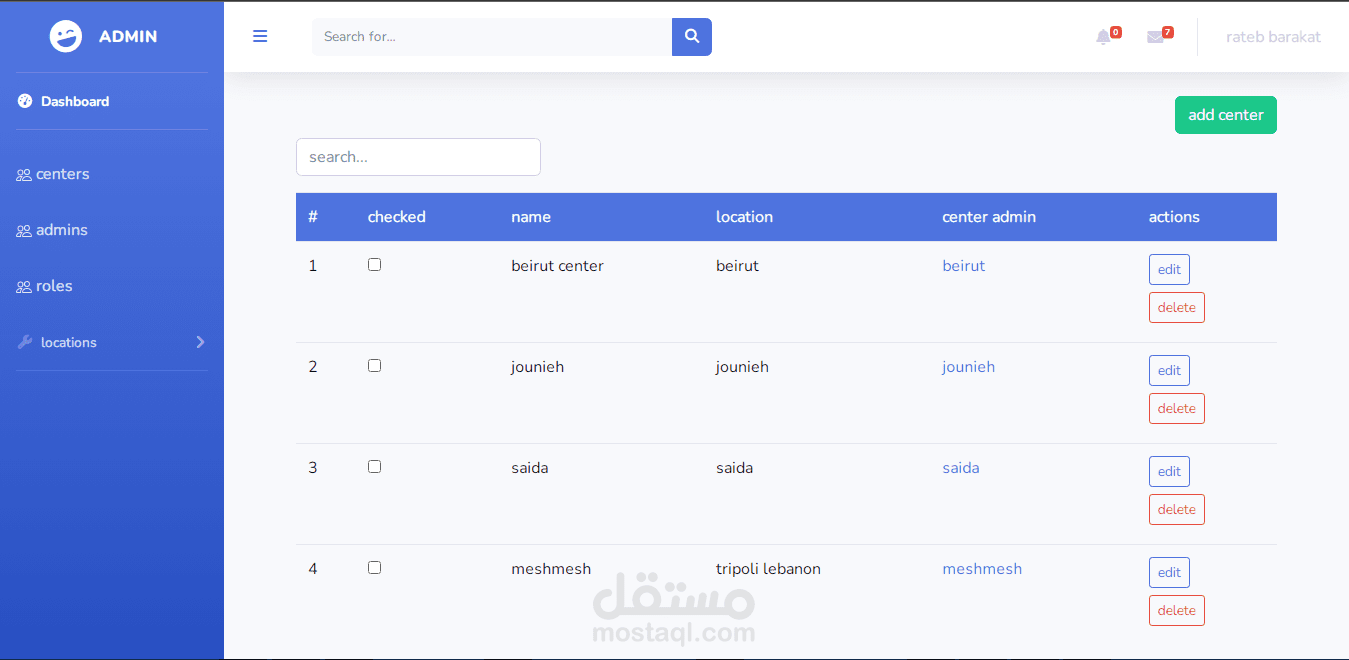This screenshot has height=660, width=1349.
Task: Open the roles sidebar item
Action: click(54, 286)
